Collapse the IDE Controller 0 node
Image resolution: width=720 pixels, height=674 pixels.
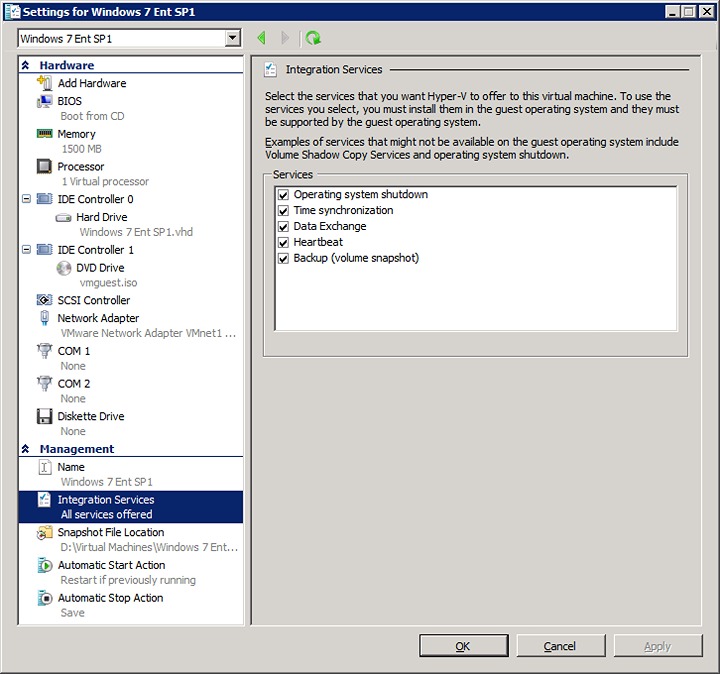coord(26,199)
